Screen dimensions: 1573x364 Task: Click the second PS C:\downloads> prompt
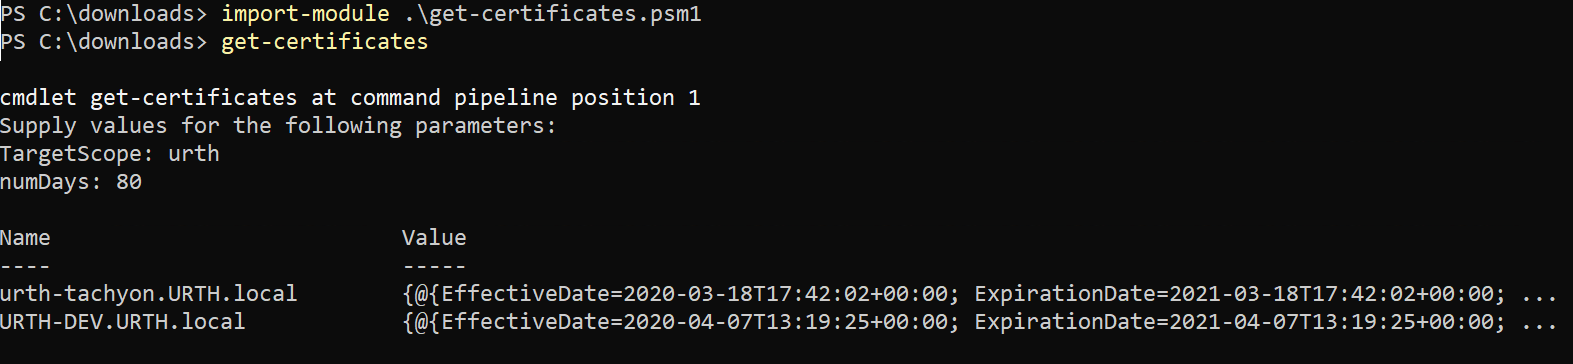click(x=104, y=42)
